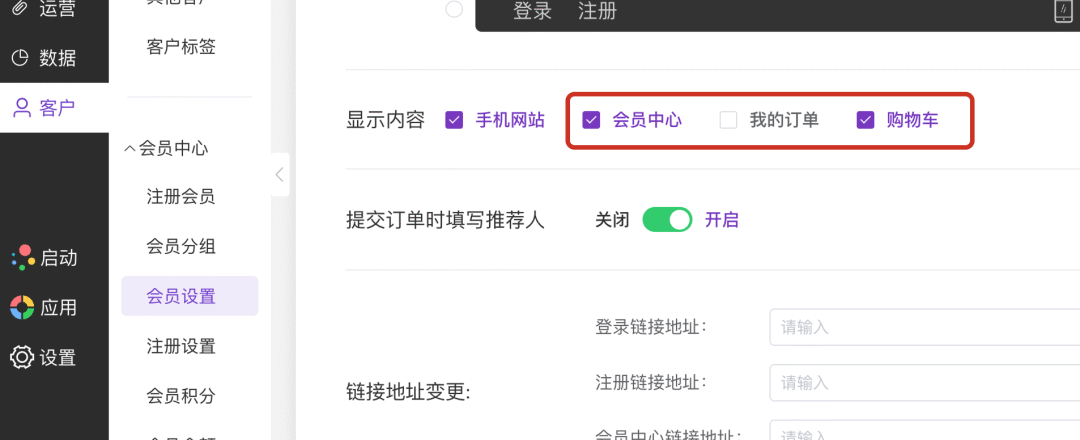Image resolution: width=1080 pixels, height=440 pixels.
Task: Uncheck the 会员中心 checkbox
Action: 591,120
